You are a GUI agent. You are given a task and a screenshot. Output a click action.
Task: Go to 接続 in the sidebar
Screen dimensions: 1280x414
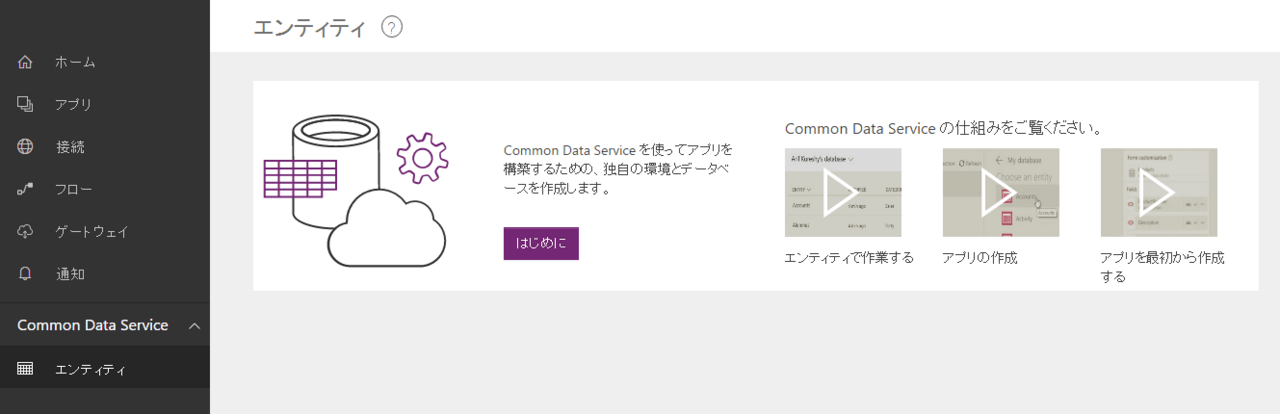[x=70, y=147]
